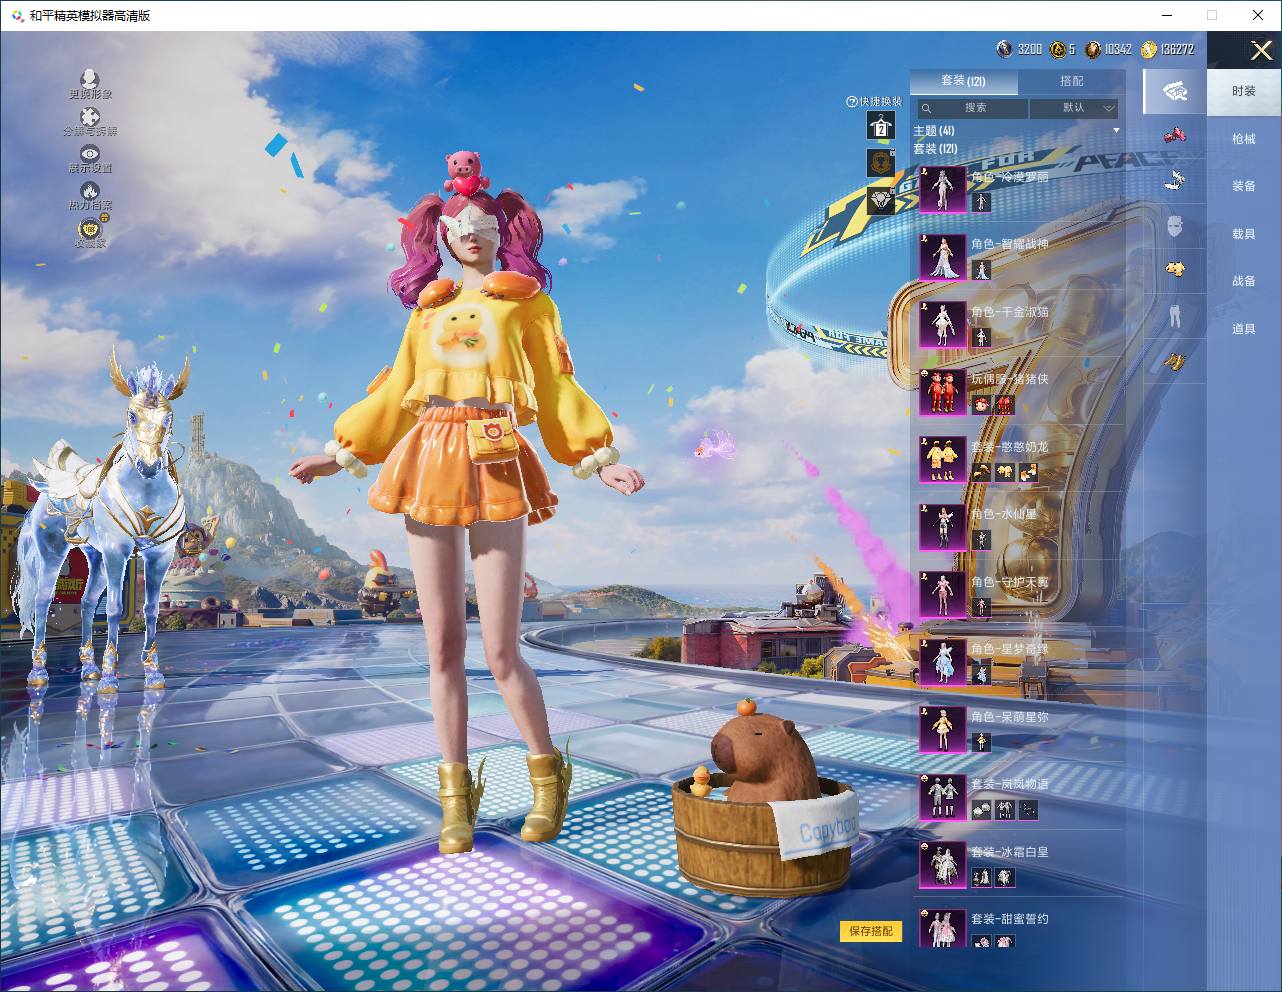Select the face mask category icon
1282x992 pixels.
[x=1175, y=226]
